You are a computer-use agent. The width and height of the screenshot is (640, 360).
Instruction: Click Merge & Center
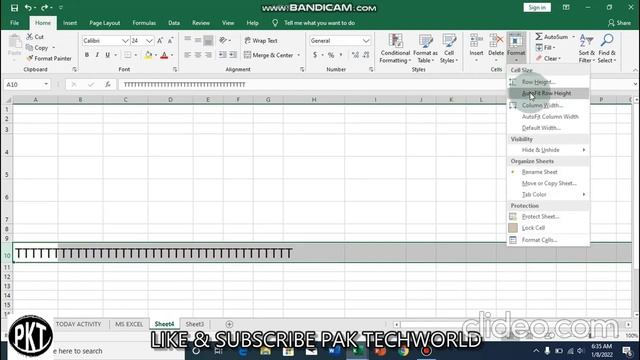click(269, 55)
